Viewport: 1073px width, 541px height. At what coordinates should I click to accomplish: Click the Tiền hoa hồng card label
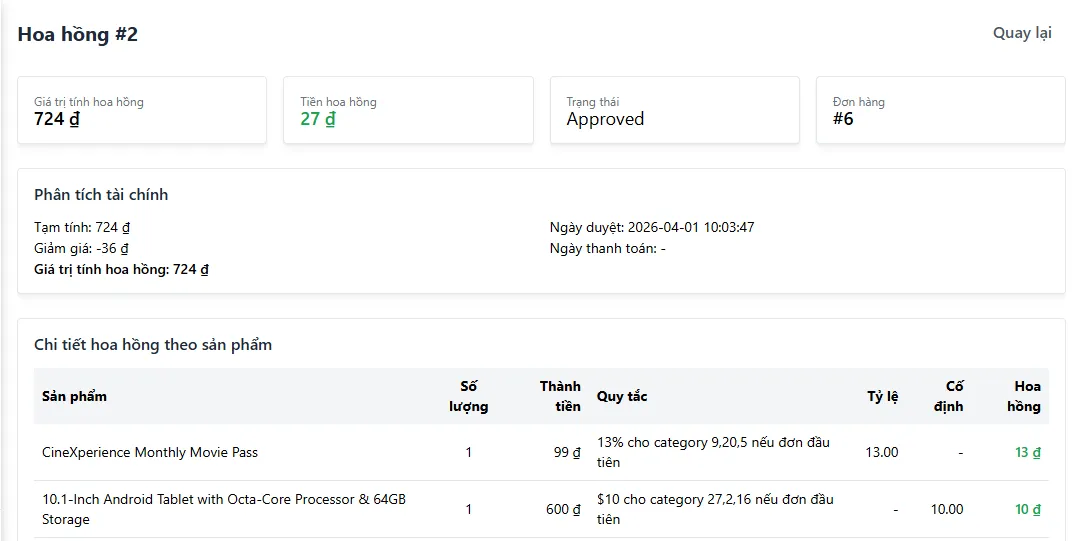pos(338,102)
